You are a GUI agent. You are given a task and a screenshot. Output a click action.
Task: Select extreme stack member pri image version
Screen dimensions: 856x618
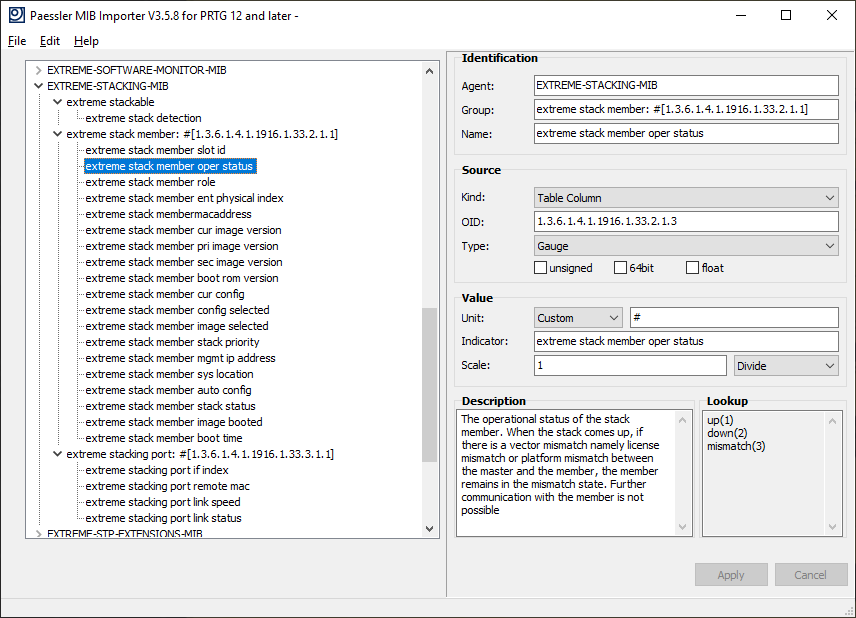point(182,246)
